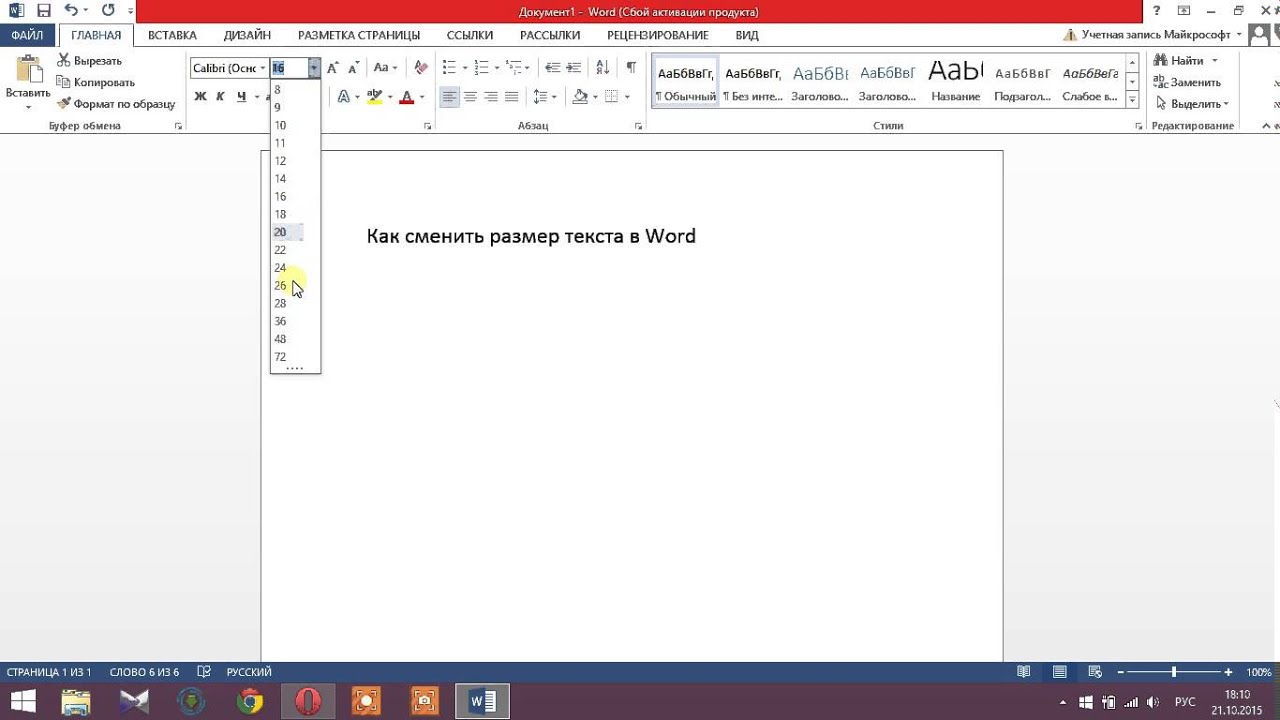This screenshot has width=1280, height=720.
Task: Open Windows Start button
Action: tap(23, 702)
